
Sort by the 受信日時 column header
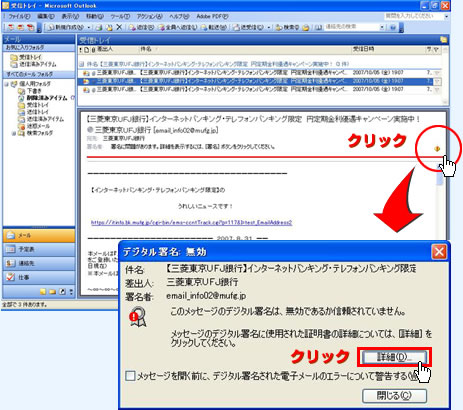point(388,50)
